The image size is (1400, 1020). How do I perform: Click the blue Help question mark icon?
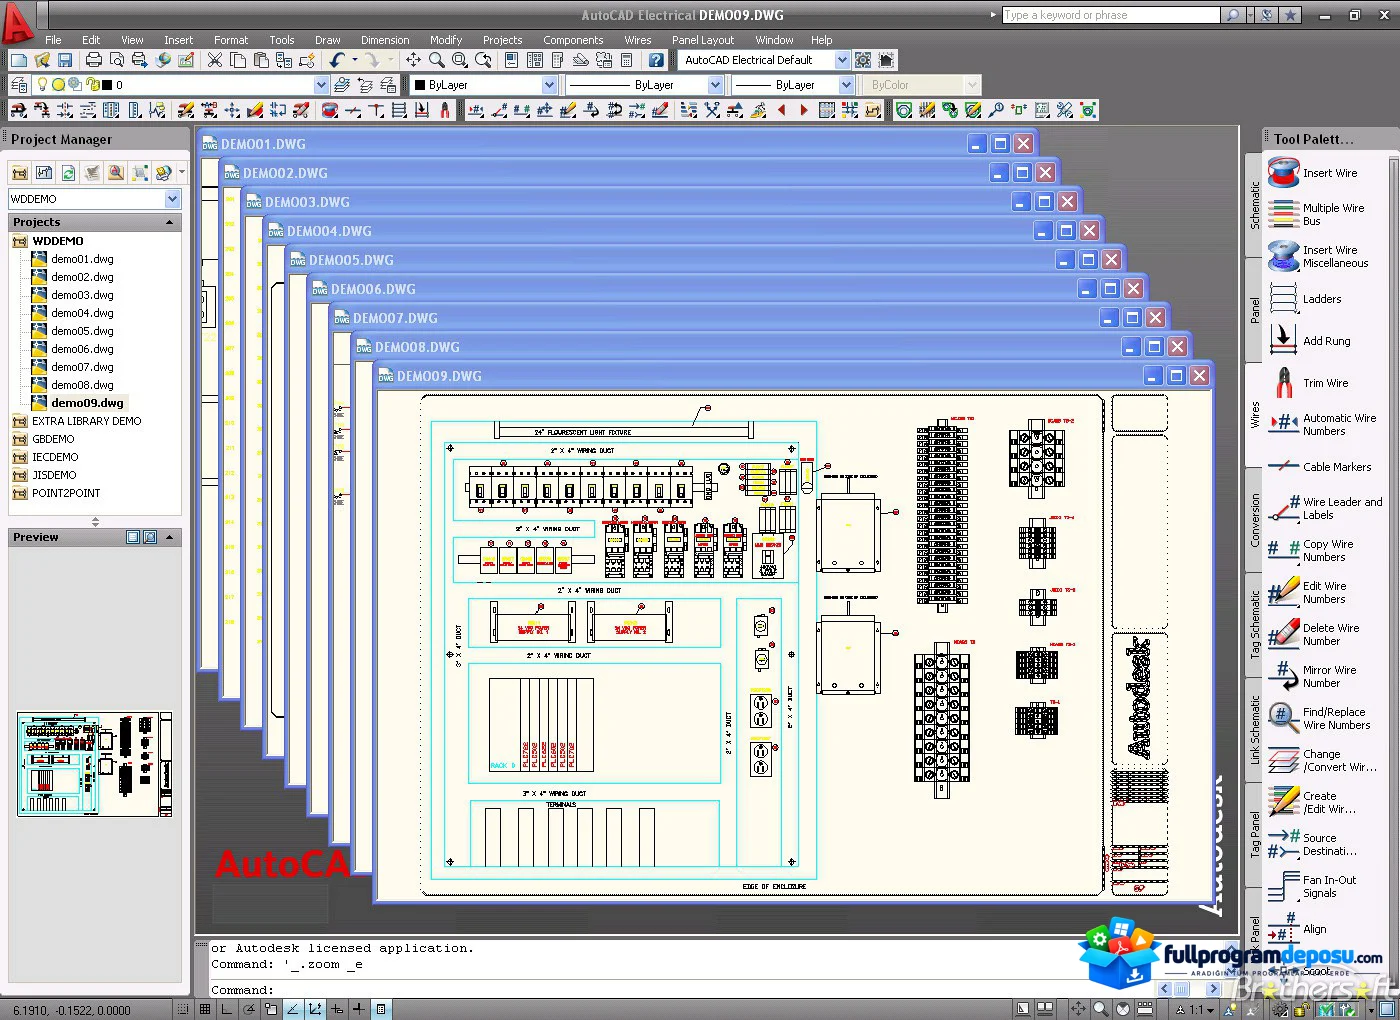pyautogui.click(x=656, y=60)
